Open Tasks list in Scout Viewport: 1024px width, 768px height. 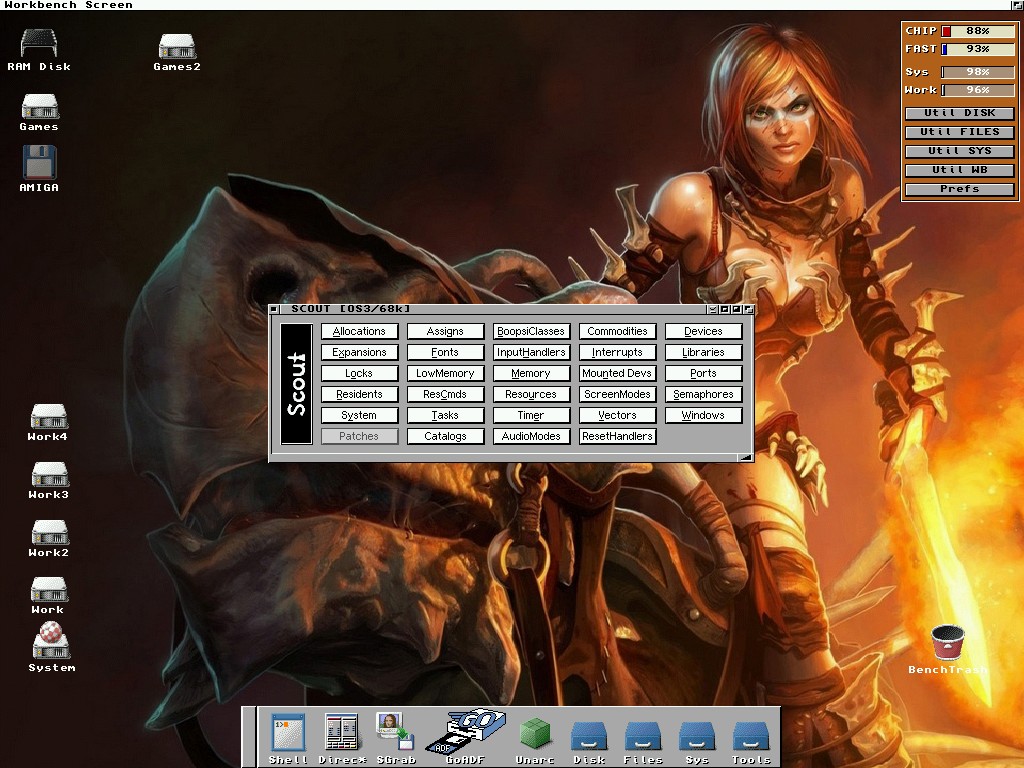click(445, 415)
